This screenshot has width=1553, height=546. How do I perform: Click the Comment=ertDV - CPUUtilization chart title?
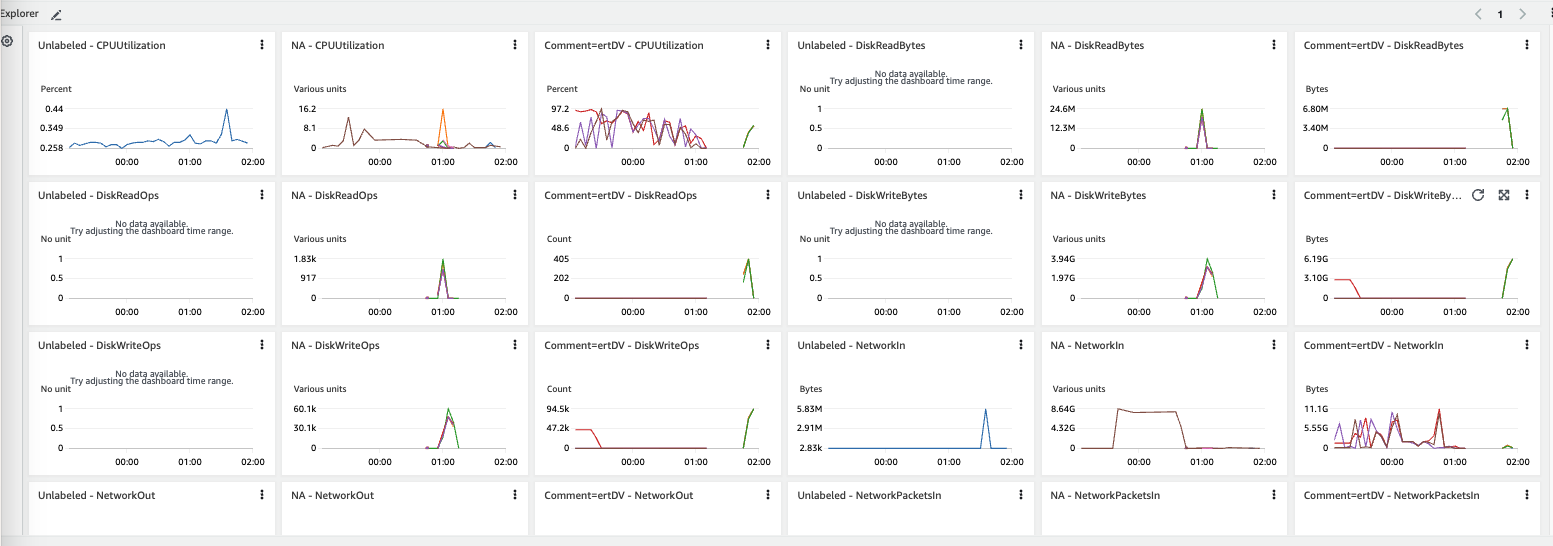click(x=624, y=45)
